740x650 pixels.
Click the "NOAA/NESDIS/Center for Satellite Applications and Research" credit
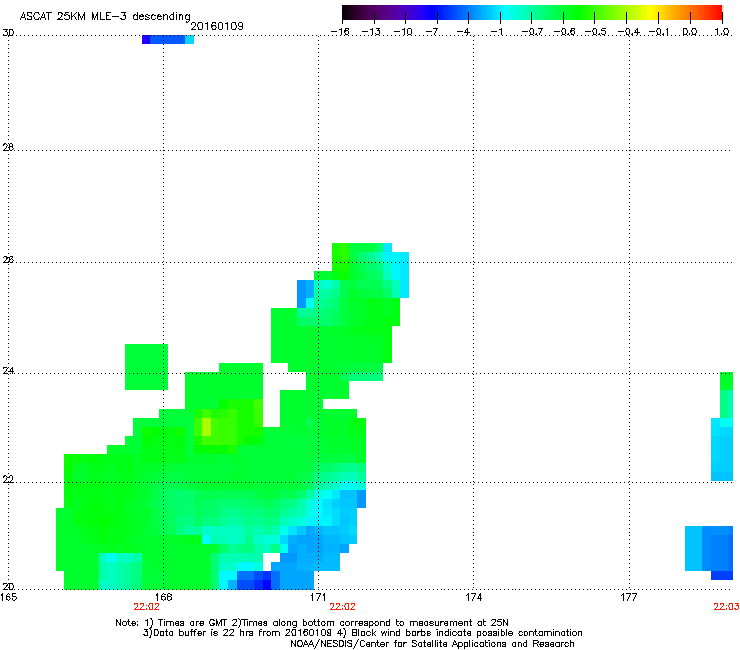click(x=432, y=644)
